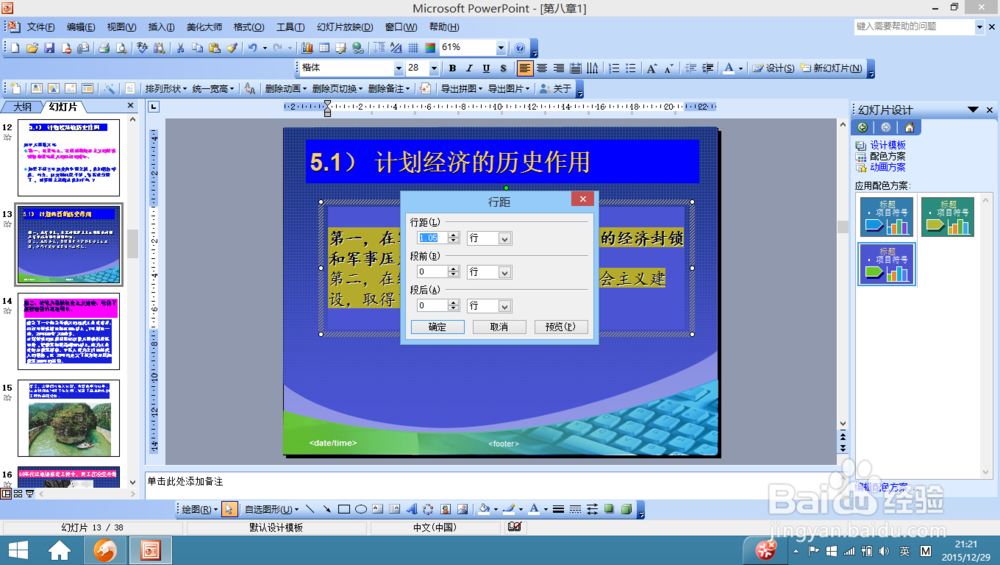Viewport: 1000px width, 565px height.
Task: Select the Oval drawing tool
Action: point(361,509)
